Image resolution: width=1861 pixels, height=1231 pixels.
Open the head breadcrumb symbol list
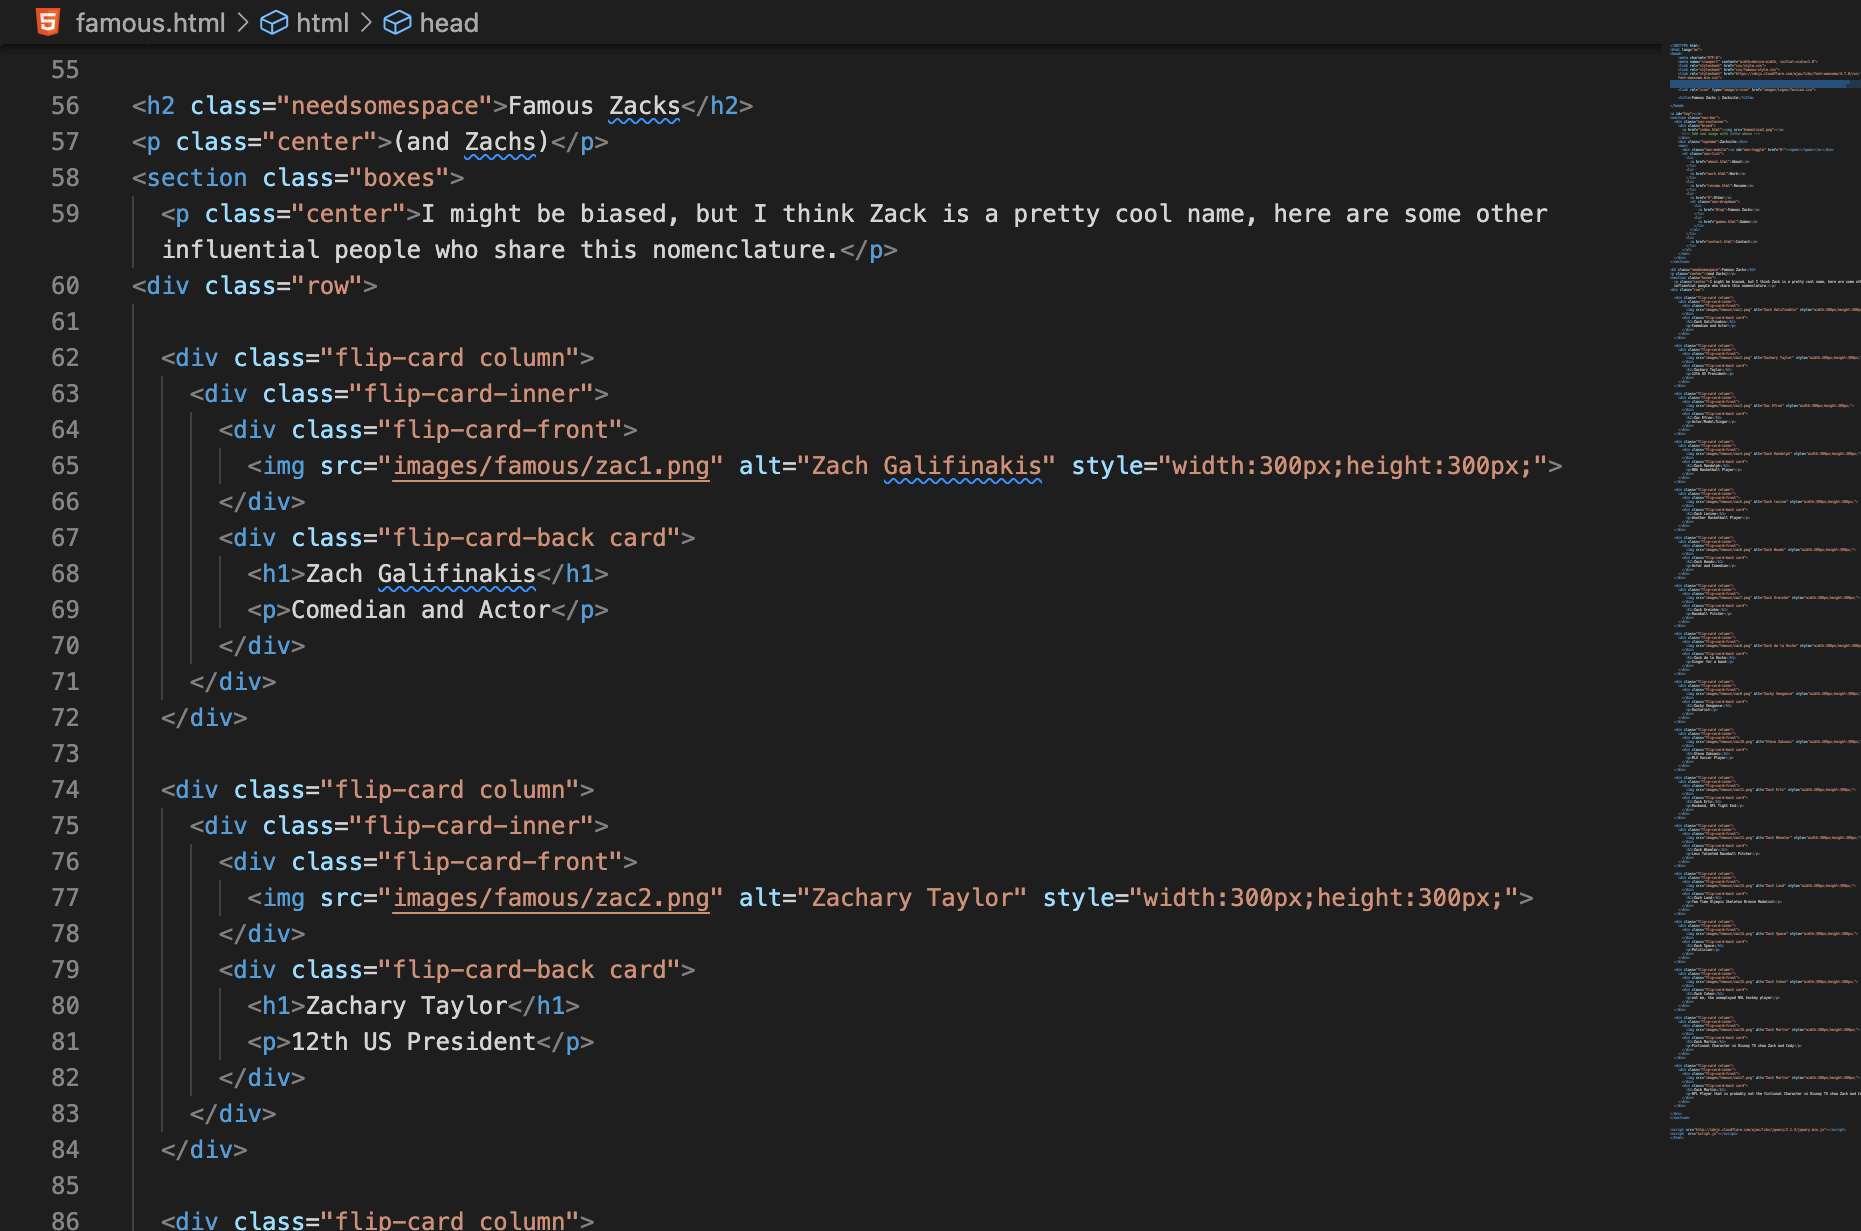point(448,22)
